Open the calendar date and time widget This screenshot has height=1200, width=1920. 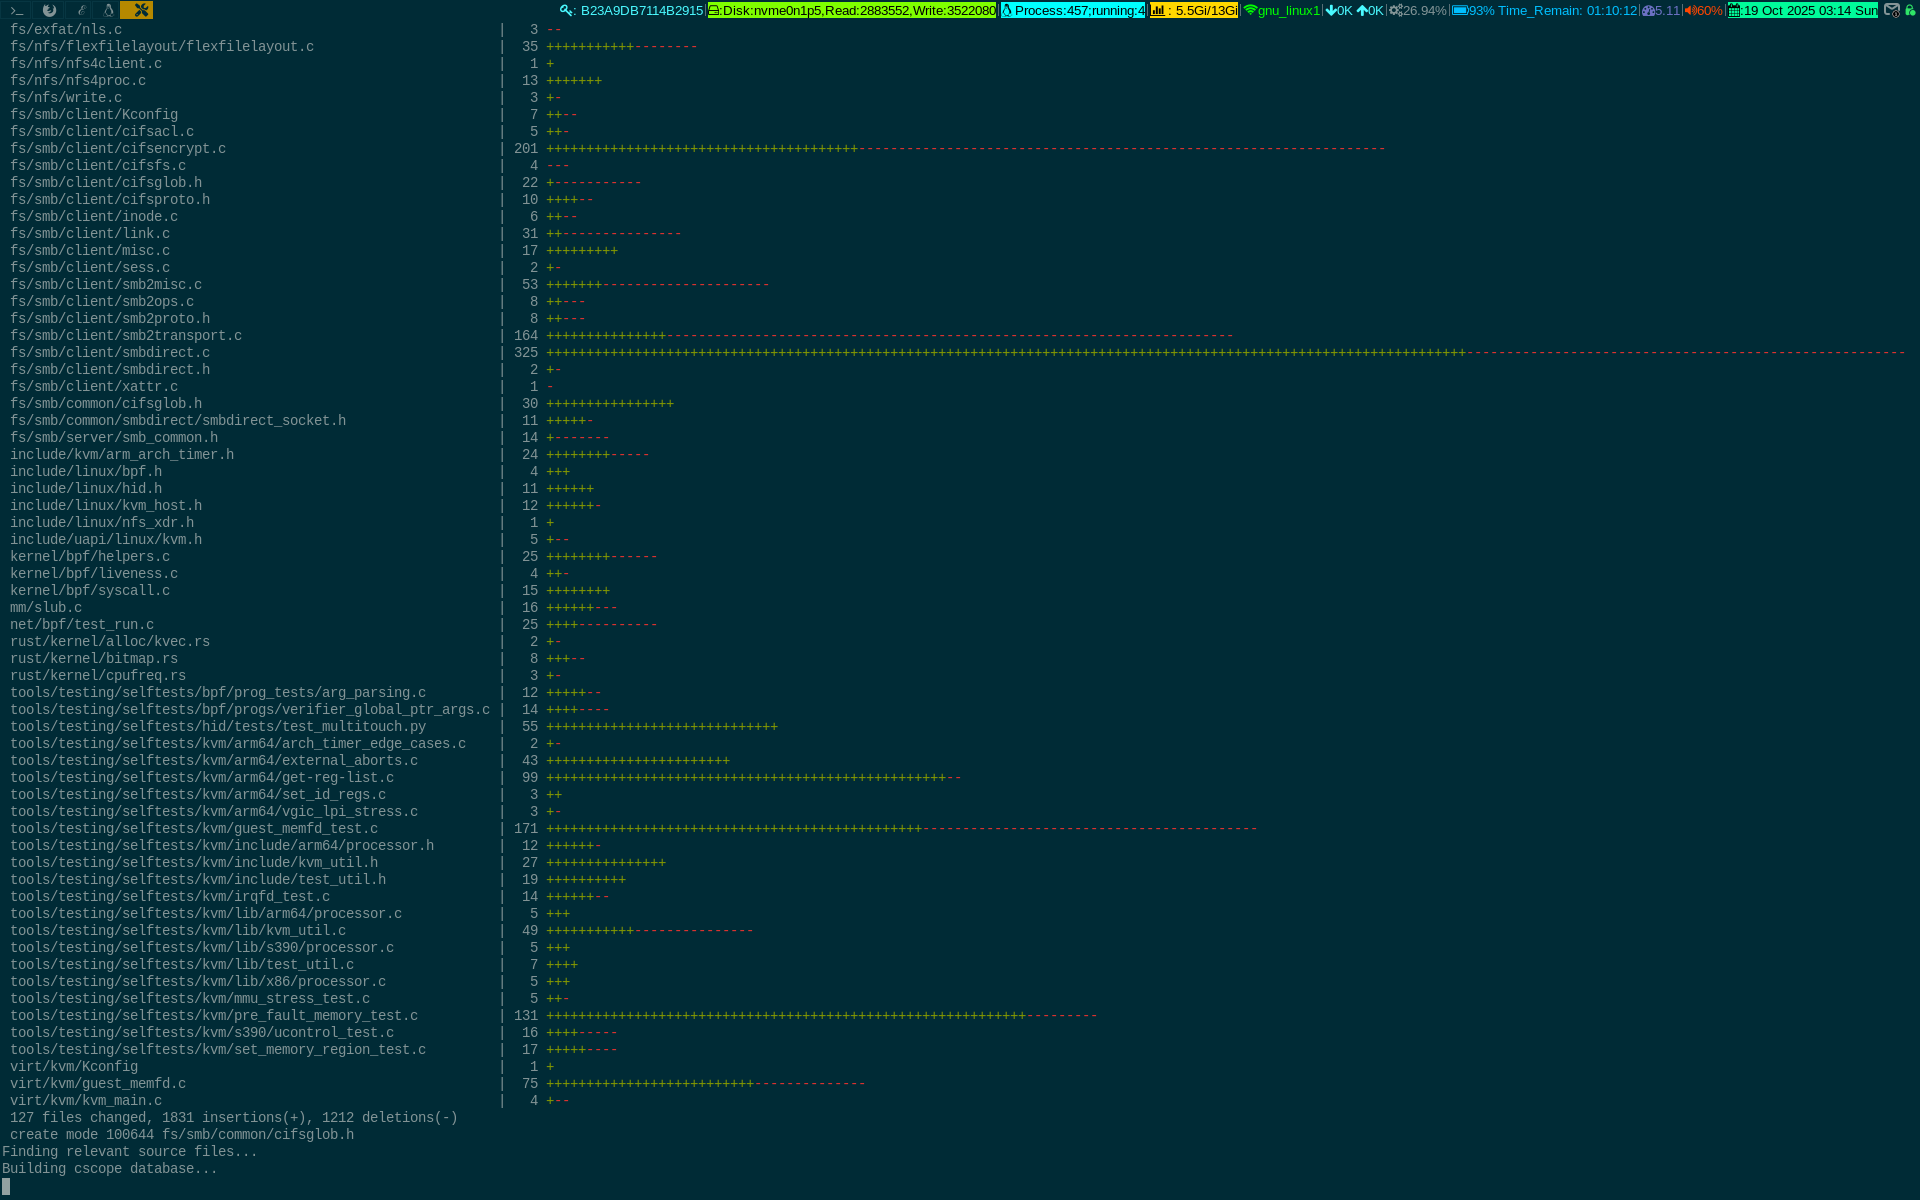(x=1803, y=10)
